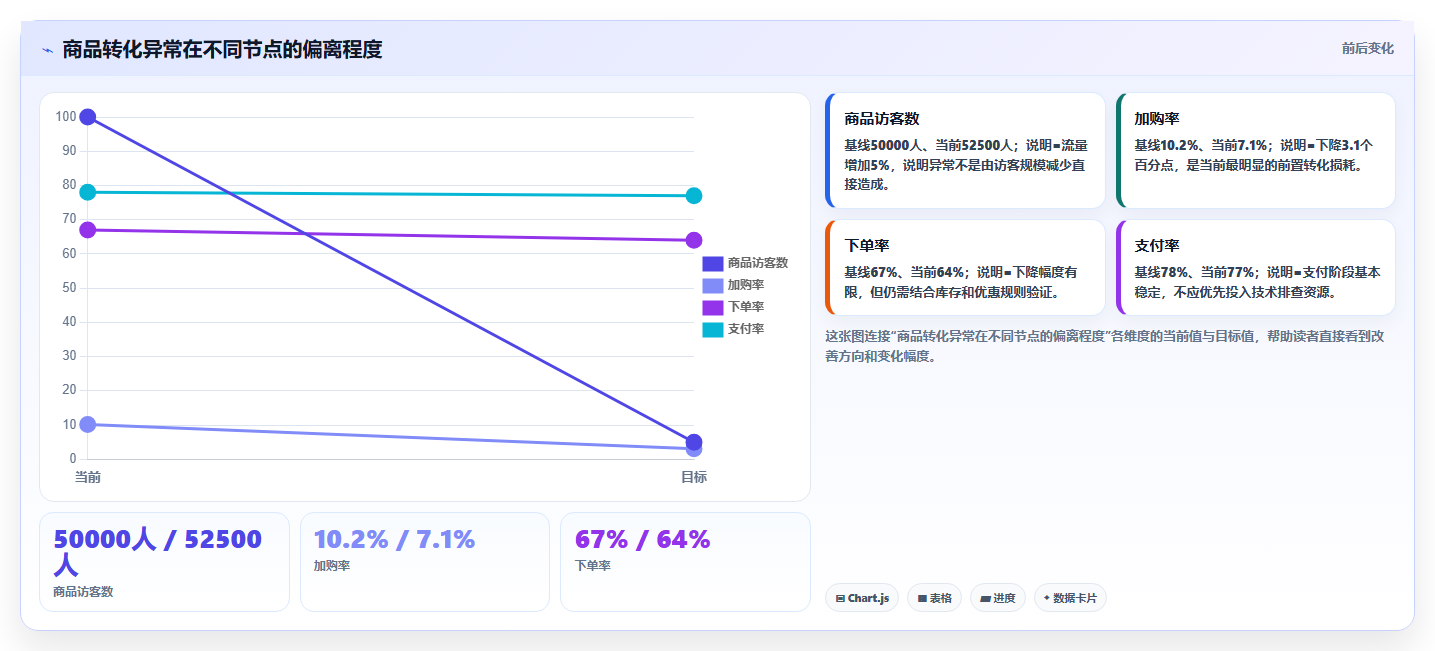Image resolution: width=1435 pixels, height=651 pixels.
Task: Click 下单率 legend label
Action: (x=746, y=307)
